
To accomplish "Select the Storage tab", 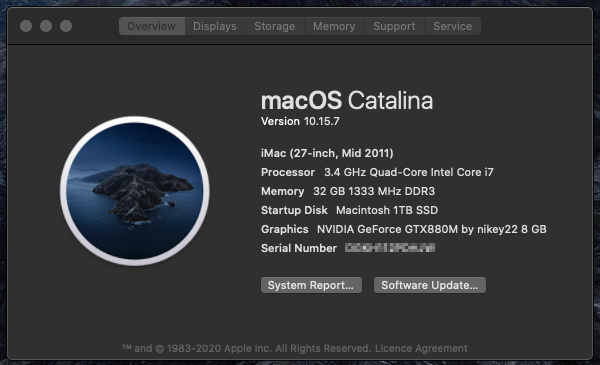I will coord(275,26).
